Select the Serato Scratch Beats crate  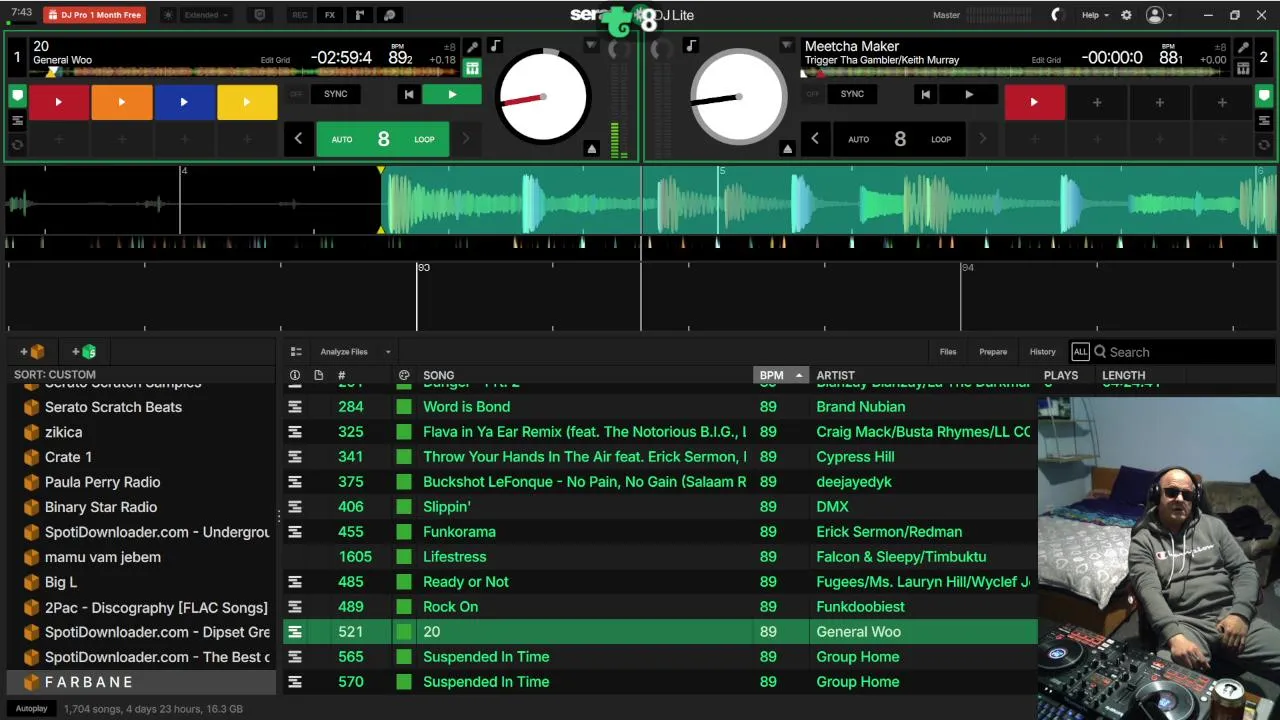tap(113, 407)
